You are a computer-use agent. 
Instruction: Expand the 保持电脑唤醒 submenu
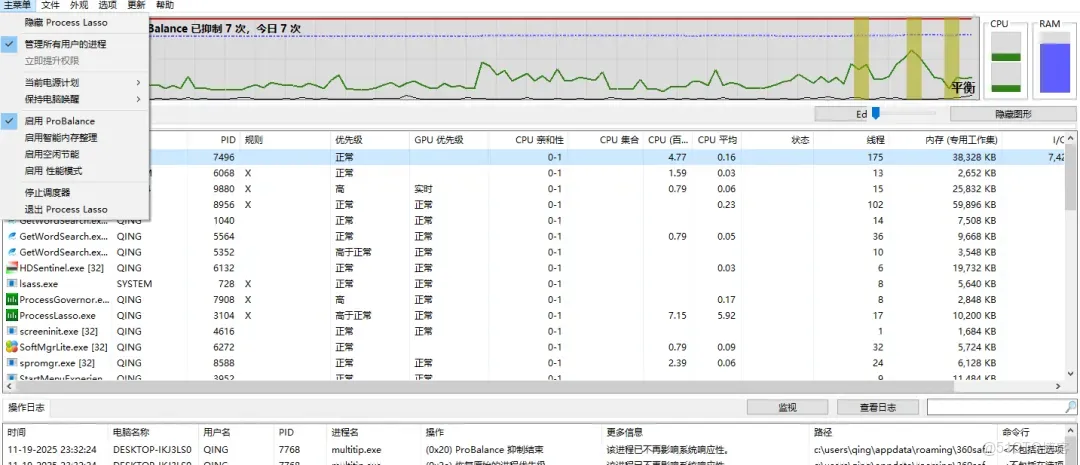74,99
